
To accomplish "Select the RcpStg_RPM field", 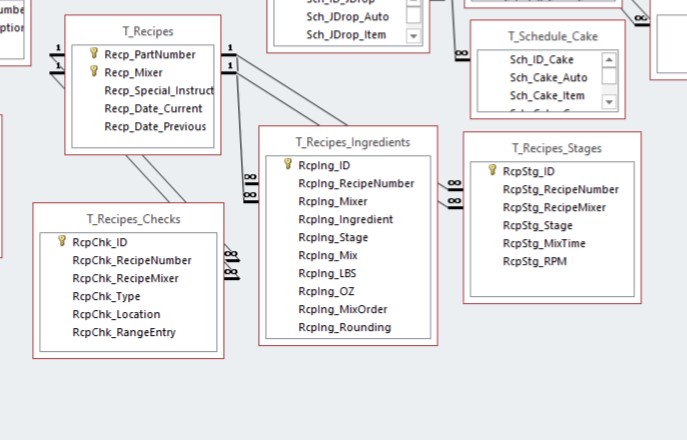I will [535, 262].
